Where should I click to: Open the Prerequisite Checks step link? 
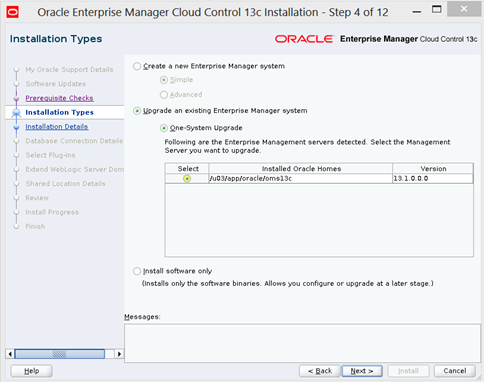pyautogui.click(x=59, y=98)
